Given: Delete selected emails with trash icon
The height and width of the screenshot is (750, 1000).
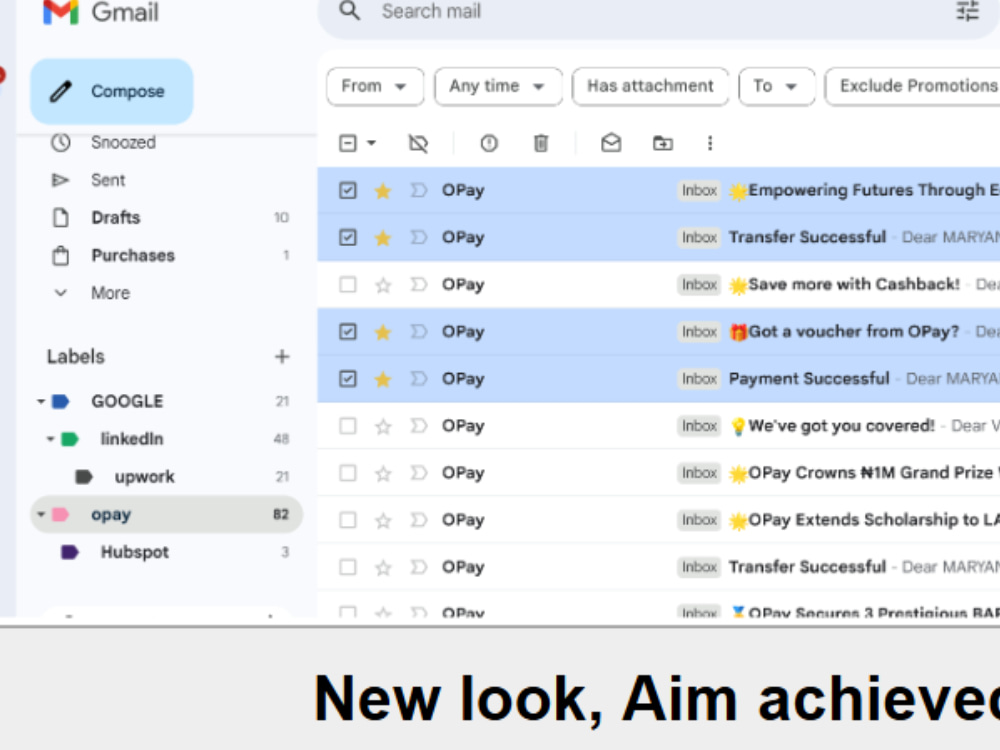Looking at the screenshot, I should [x=541, y=143].
